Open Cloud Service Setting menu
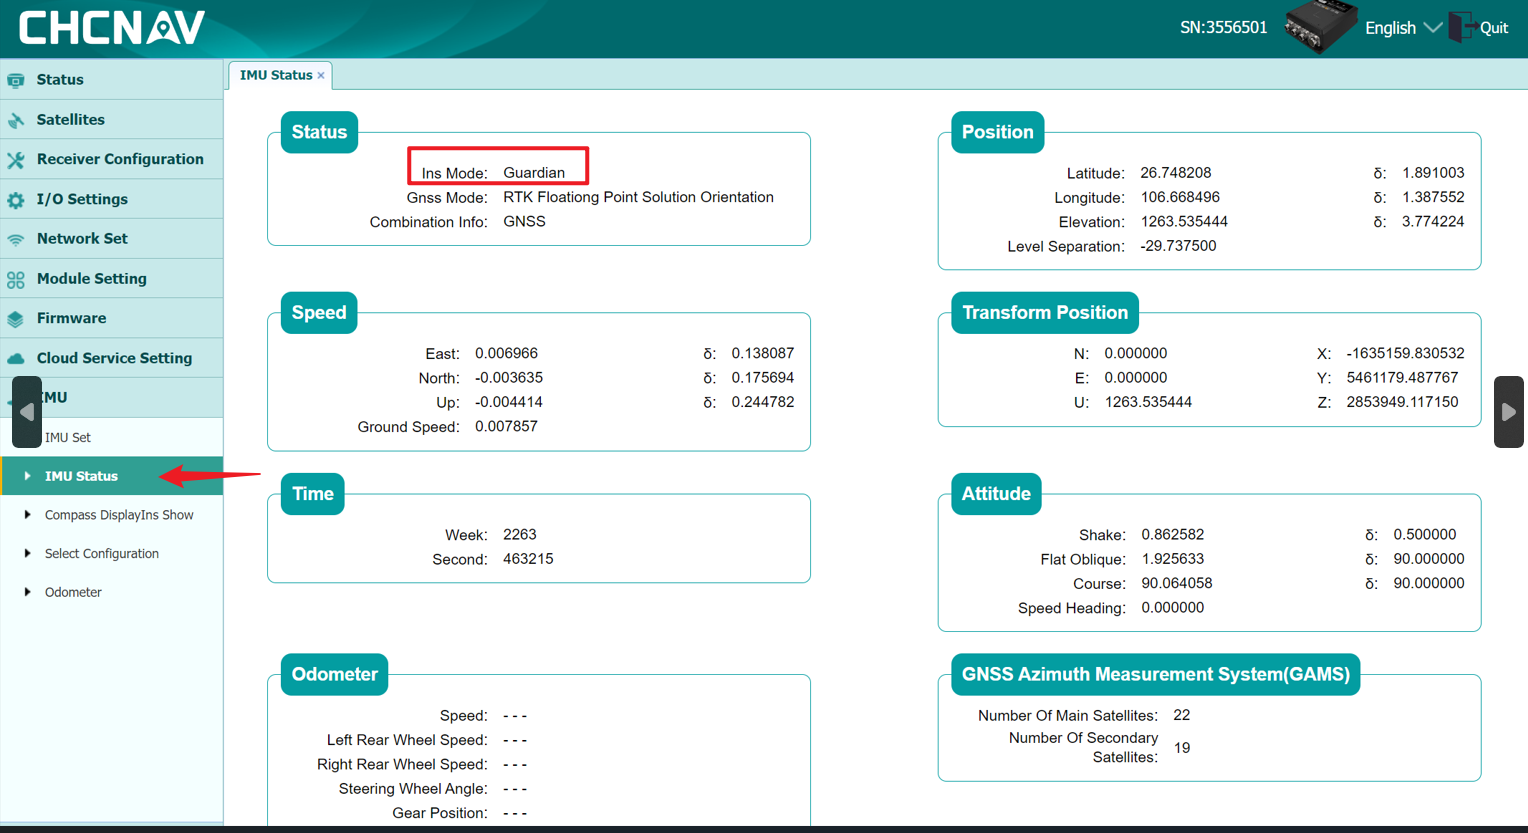The image size is (1528, 833). tap(111, 358)
